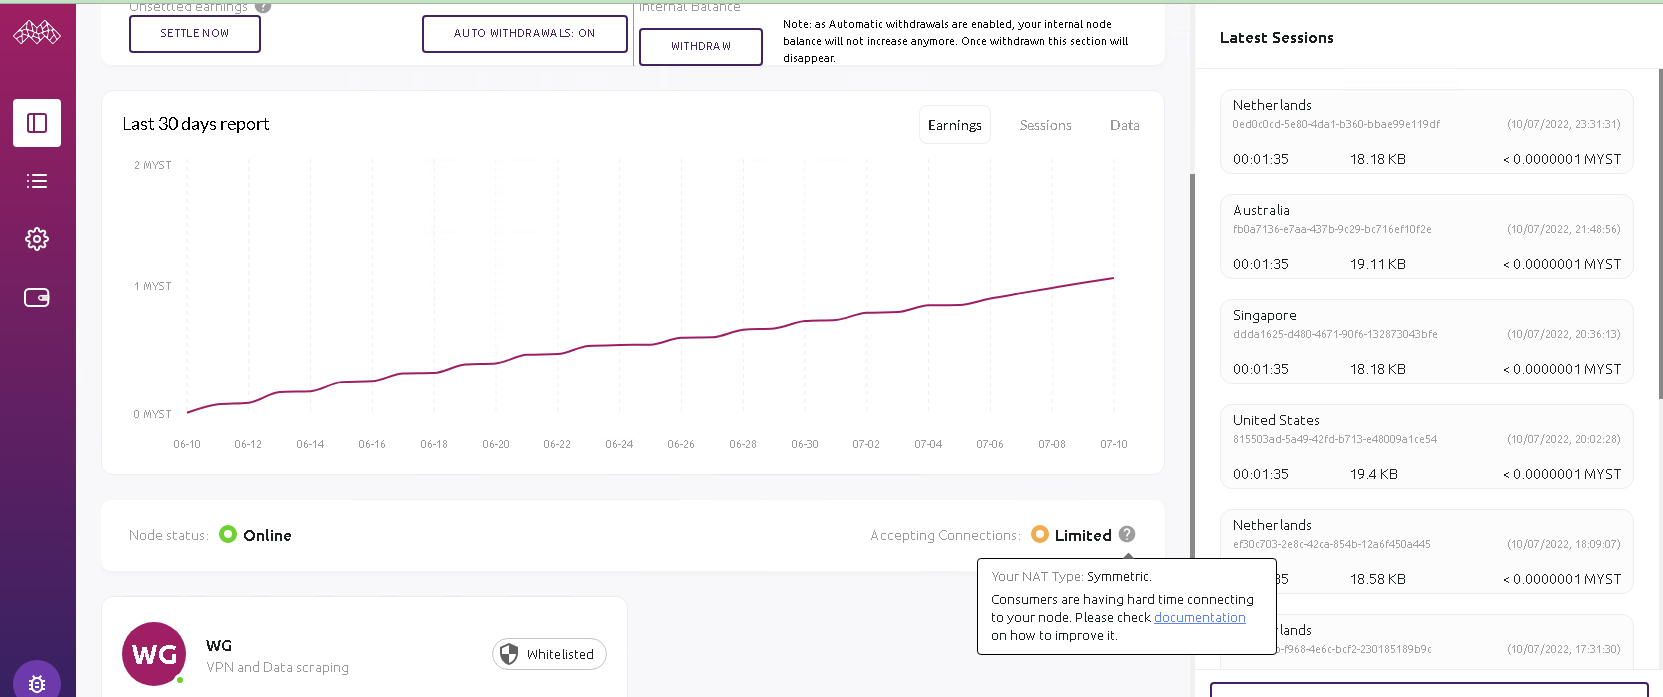Open the Sessions list icon in the sidebar
Image resolution: width=1663 pixels, height=697 pixels.
[x=37, y=181]
